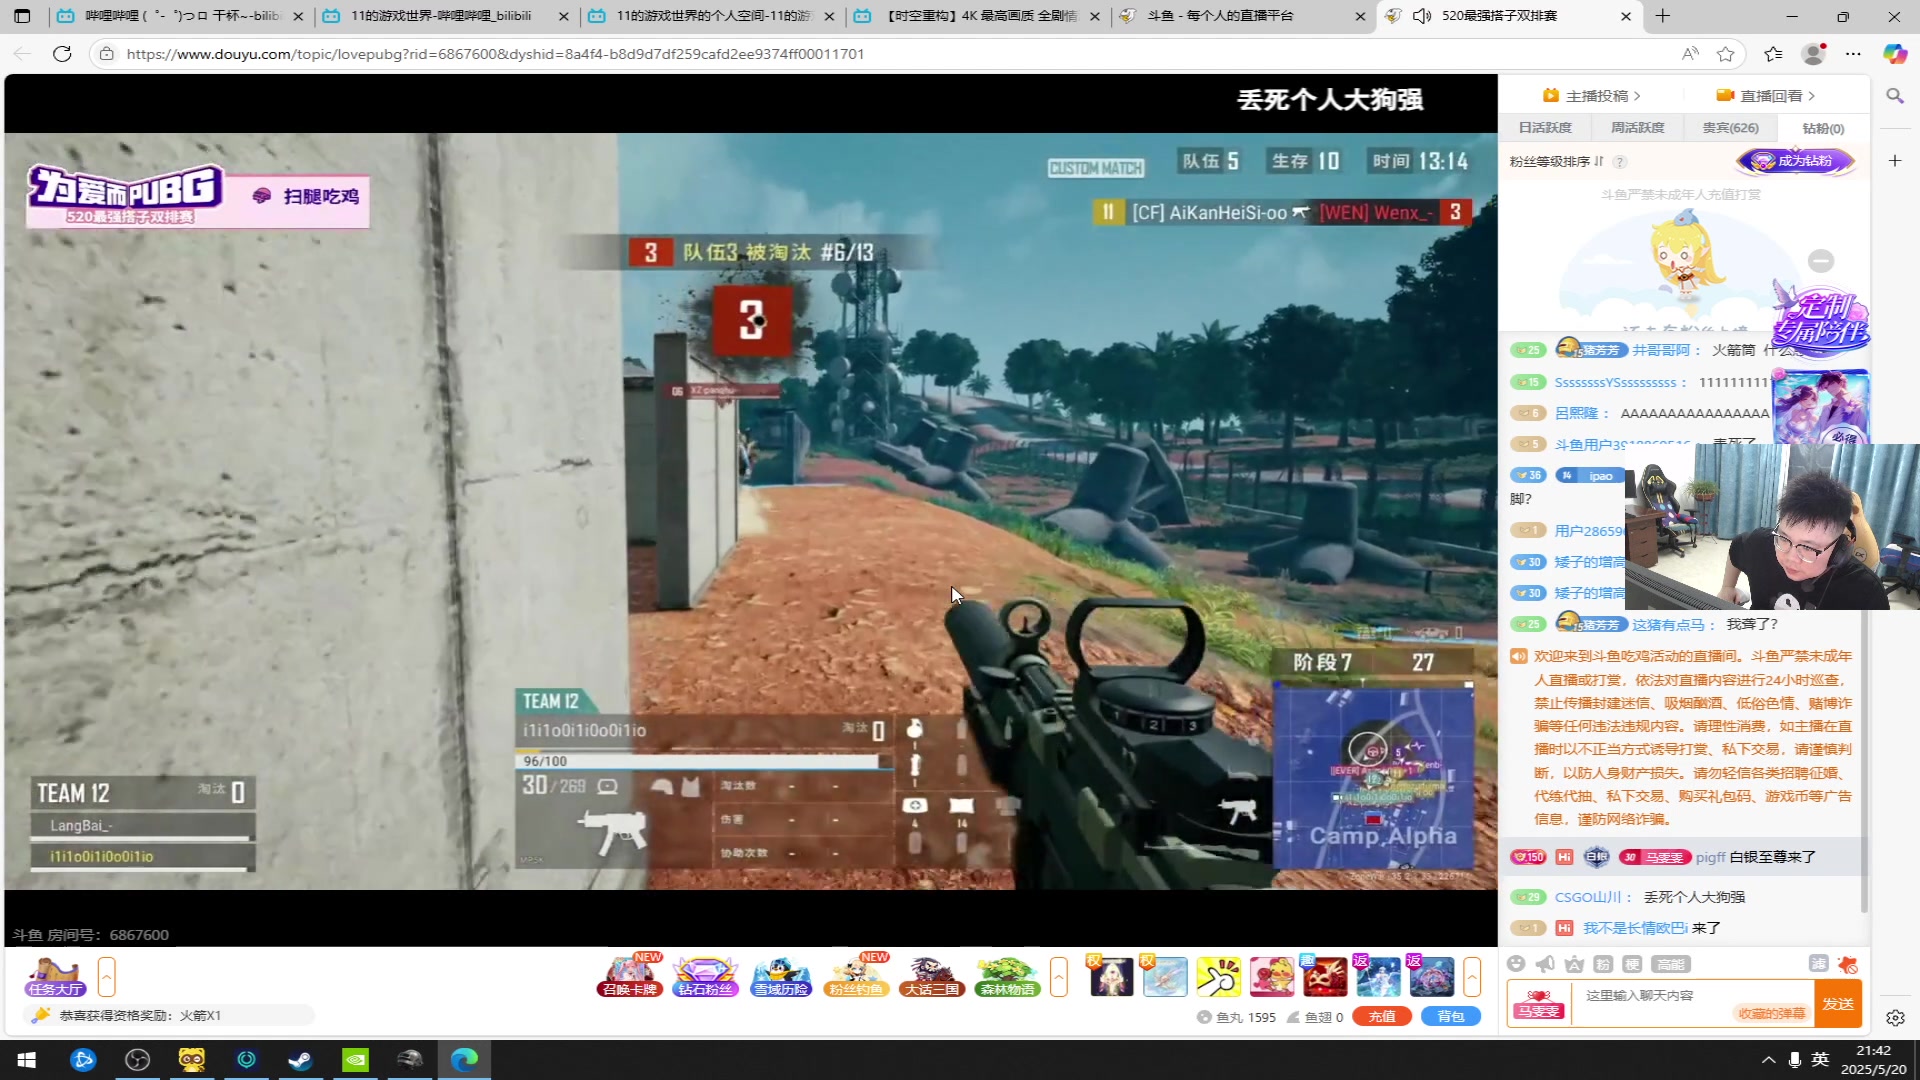
Task: Add this page to browser favorites
Action: [x=1726, y=54]
